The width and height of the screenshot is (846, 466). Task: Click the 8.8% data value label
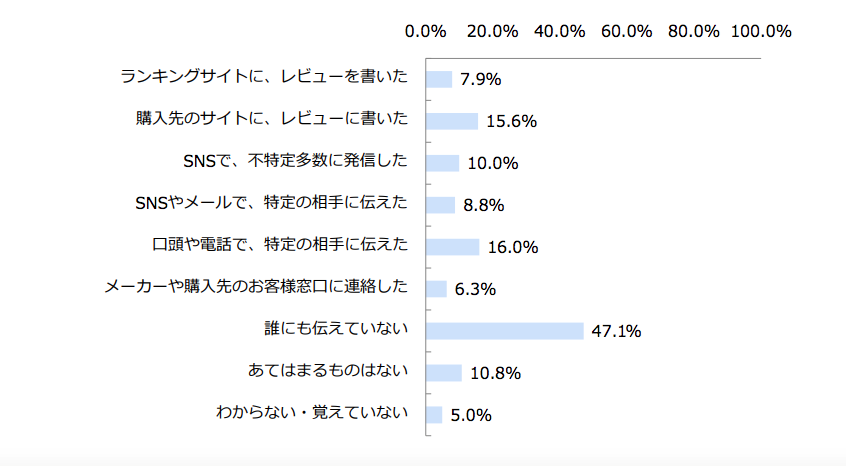483,206
